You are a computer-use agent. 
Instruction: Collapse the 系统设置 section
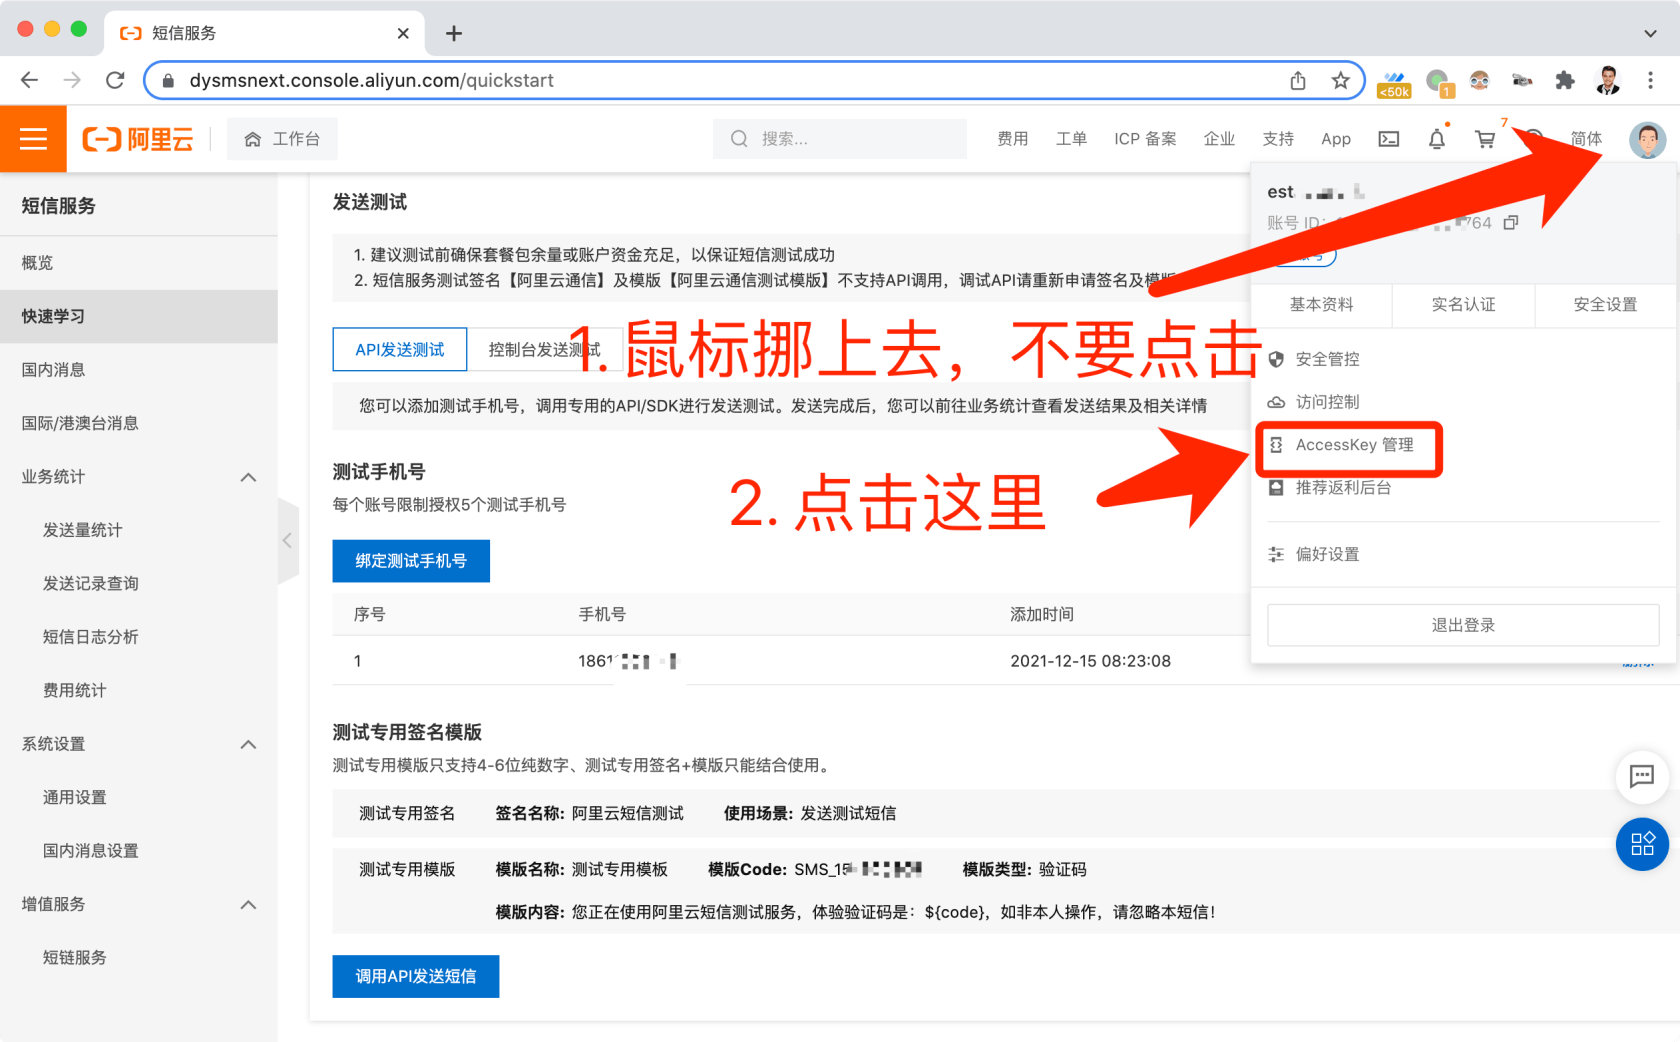coord(248,744)
